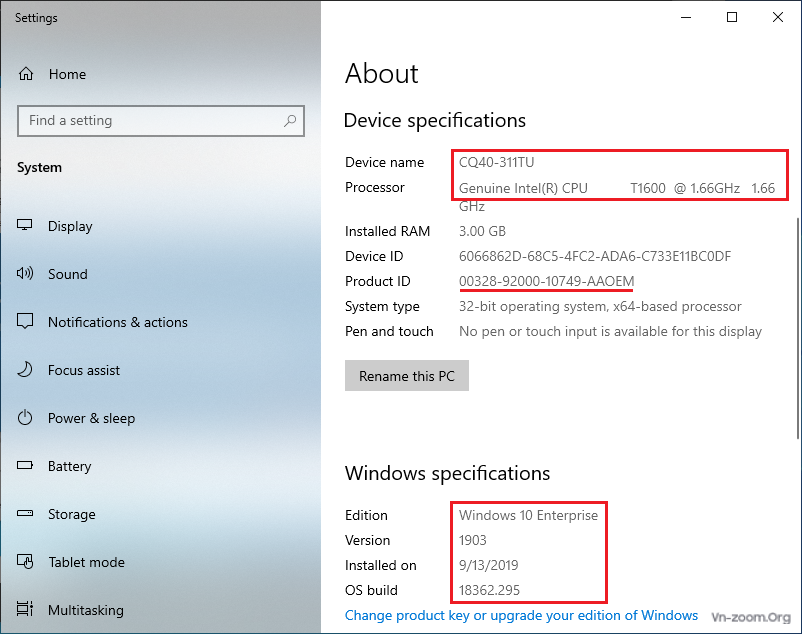Click the Focus assist moon icon
This screenshot has height=634, width=802.
pyautogui.click(x=25, y=369)
